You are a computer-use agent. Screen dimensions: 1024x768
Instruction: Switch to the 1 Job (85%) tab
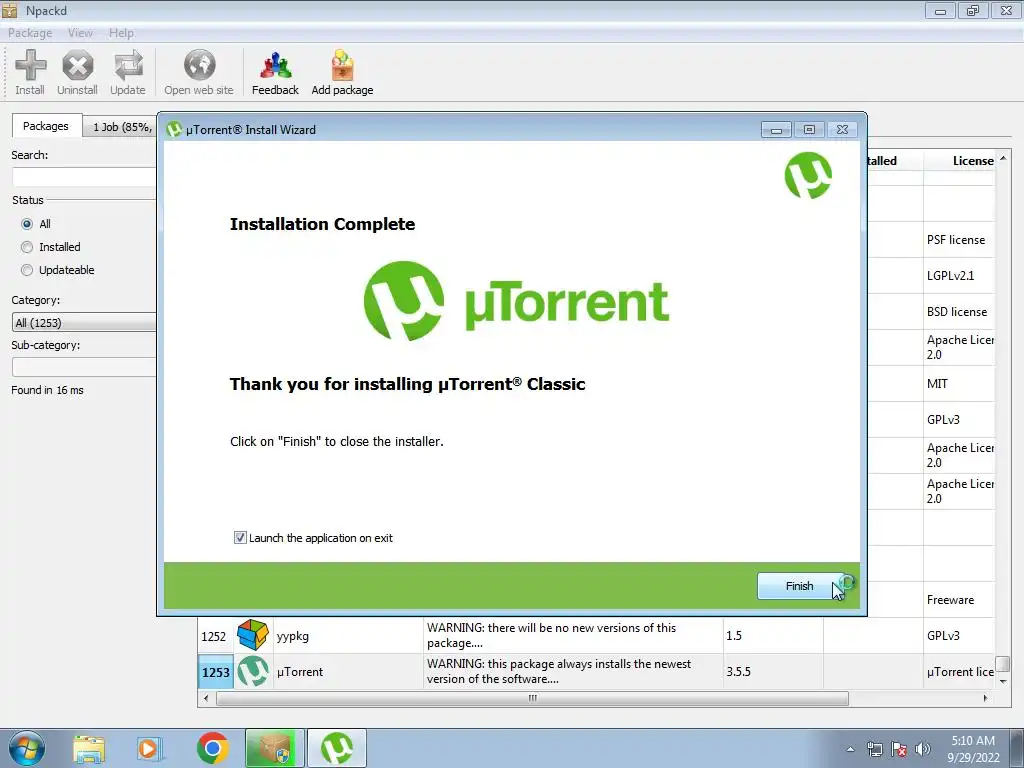[x=122, y=127]
